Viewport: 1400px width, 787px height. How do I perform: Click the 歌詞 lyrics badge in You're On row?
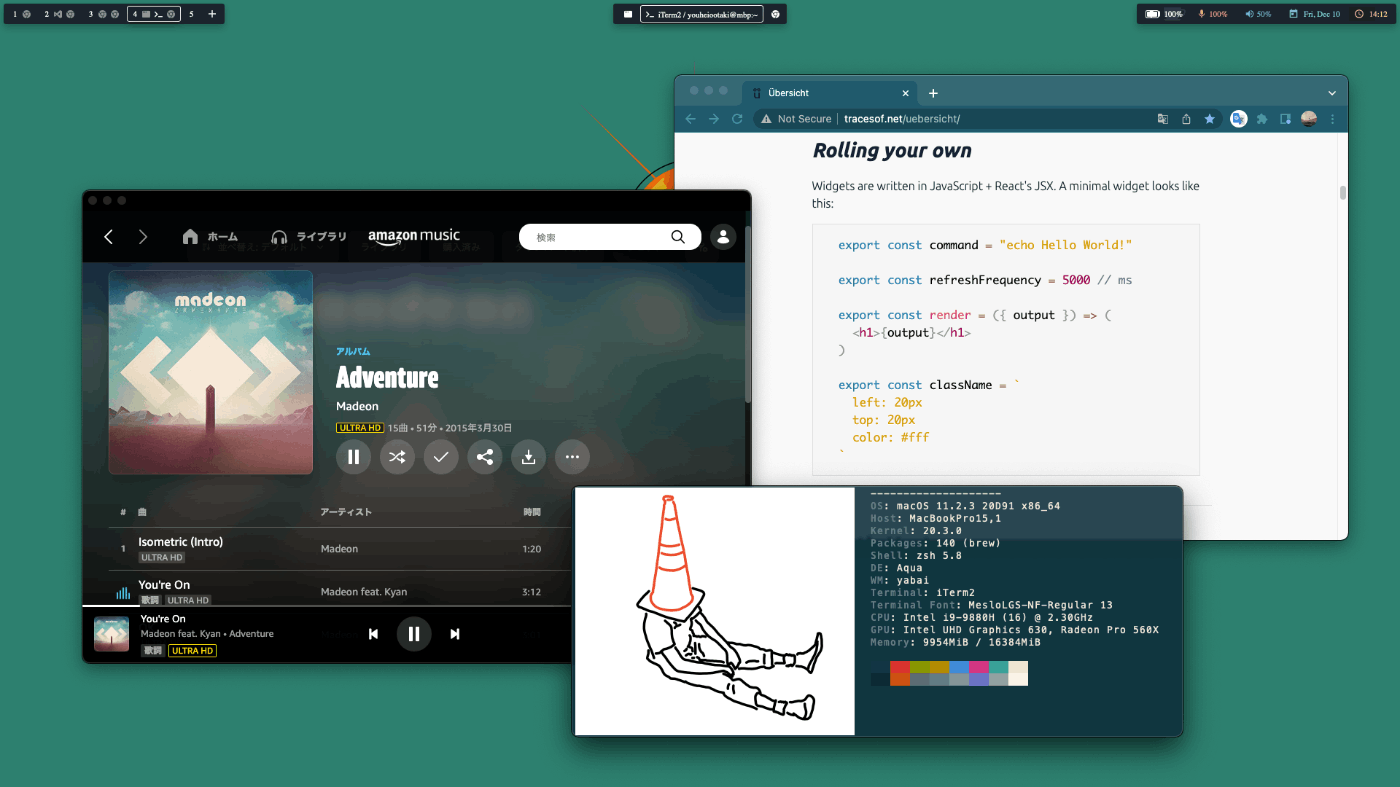point(150,600)
